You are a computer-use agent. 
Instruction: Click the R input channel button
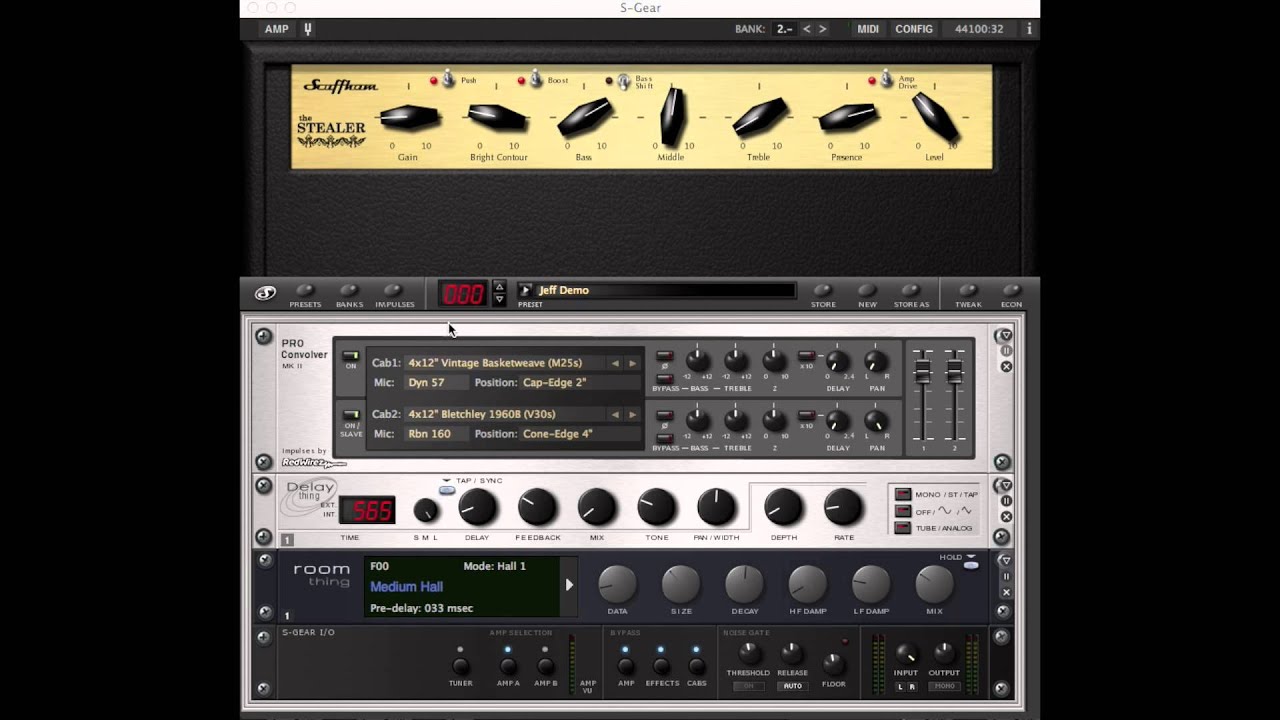(912, 687)
